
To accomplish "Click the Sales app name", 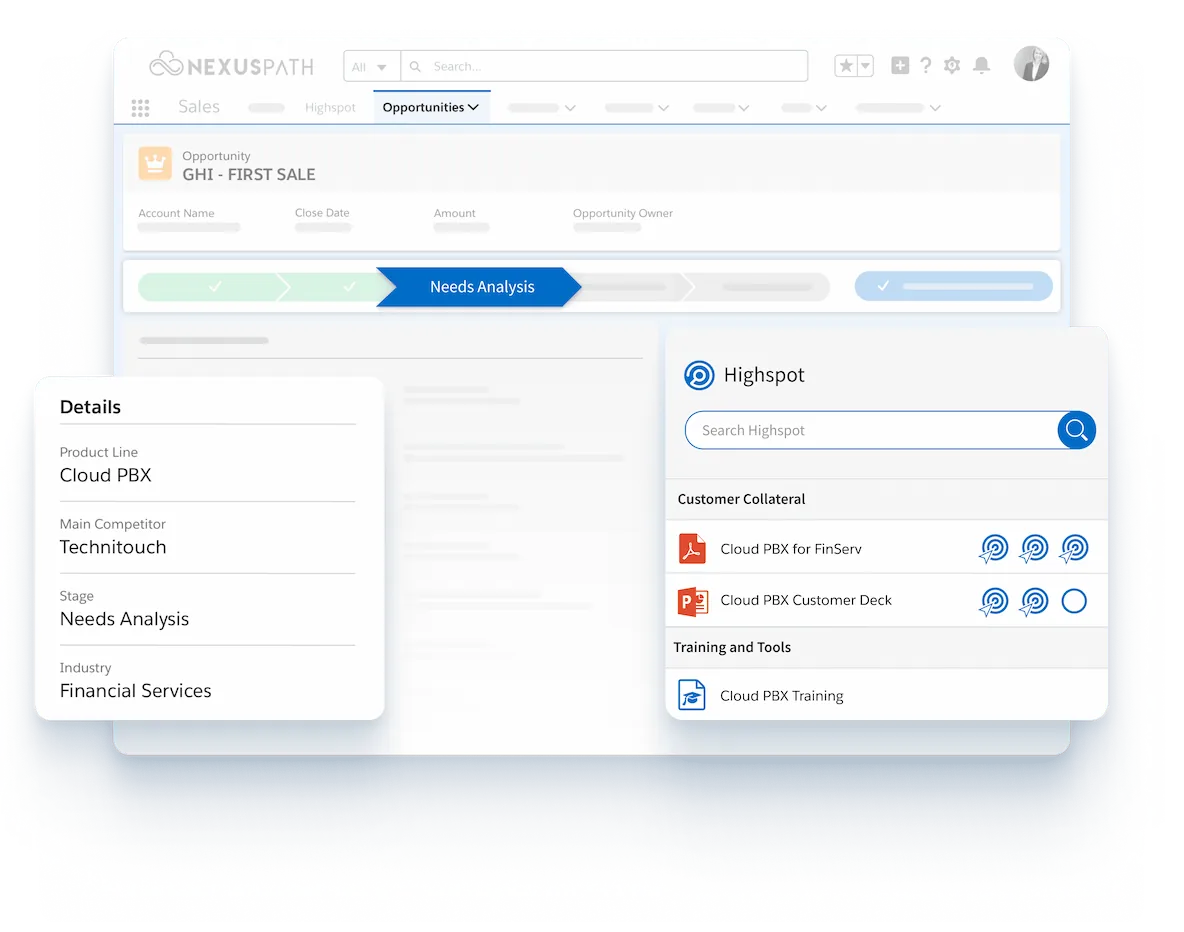I will pos(199,106).
